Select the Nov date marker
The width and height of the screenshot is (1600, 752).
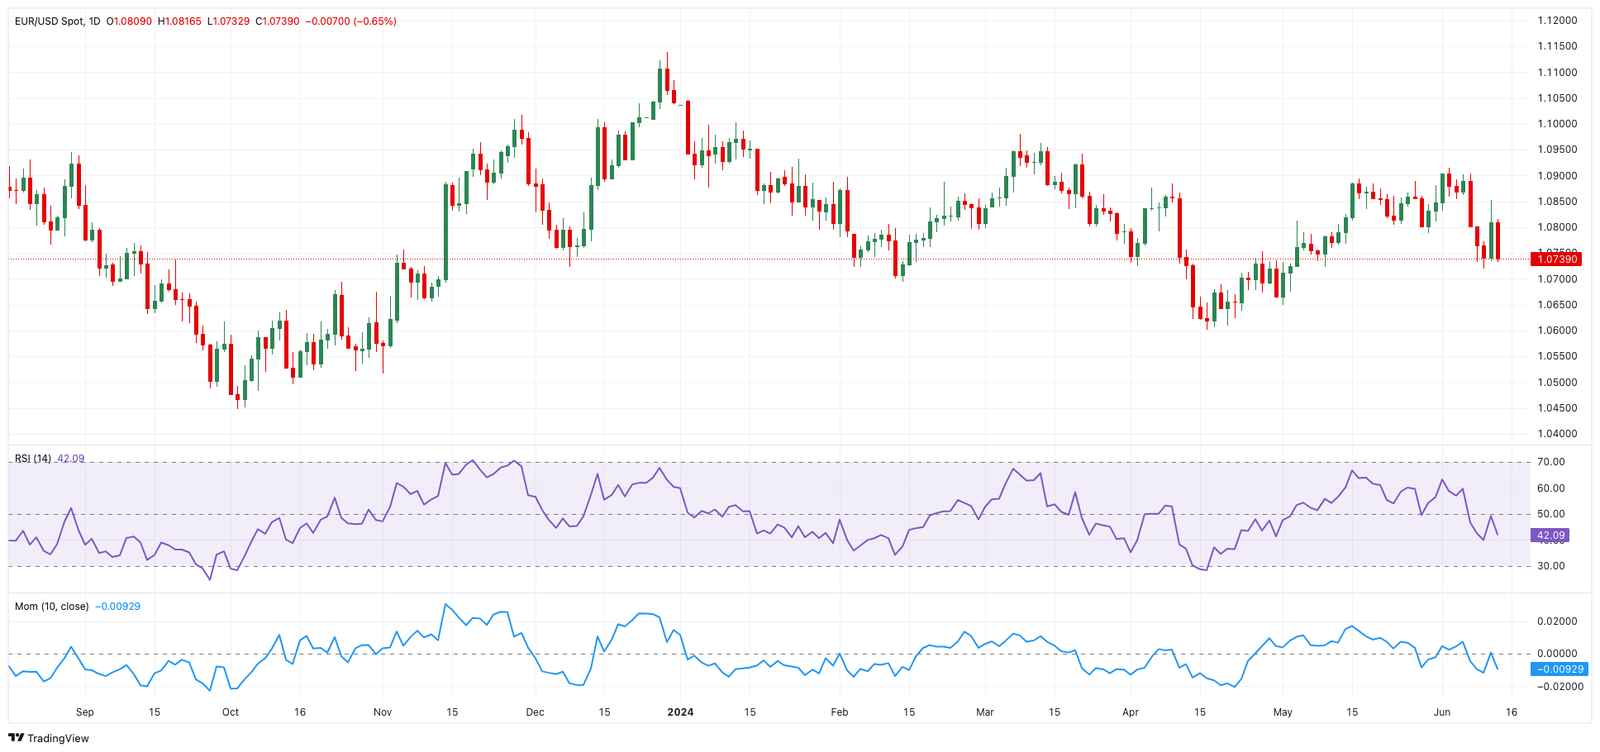click(x=382, y=712)
